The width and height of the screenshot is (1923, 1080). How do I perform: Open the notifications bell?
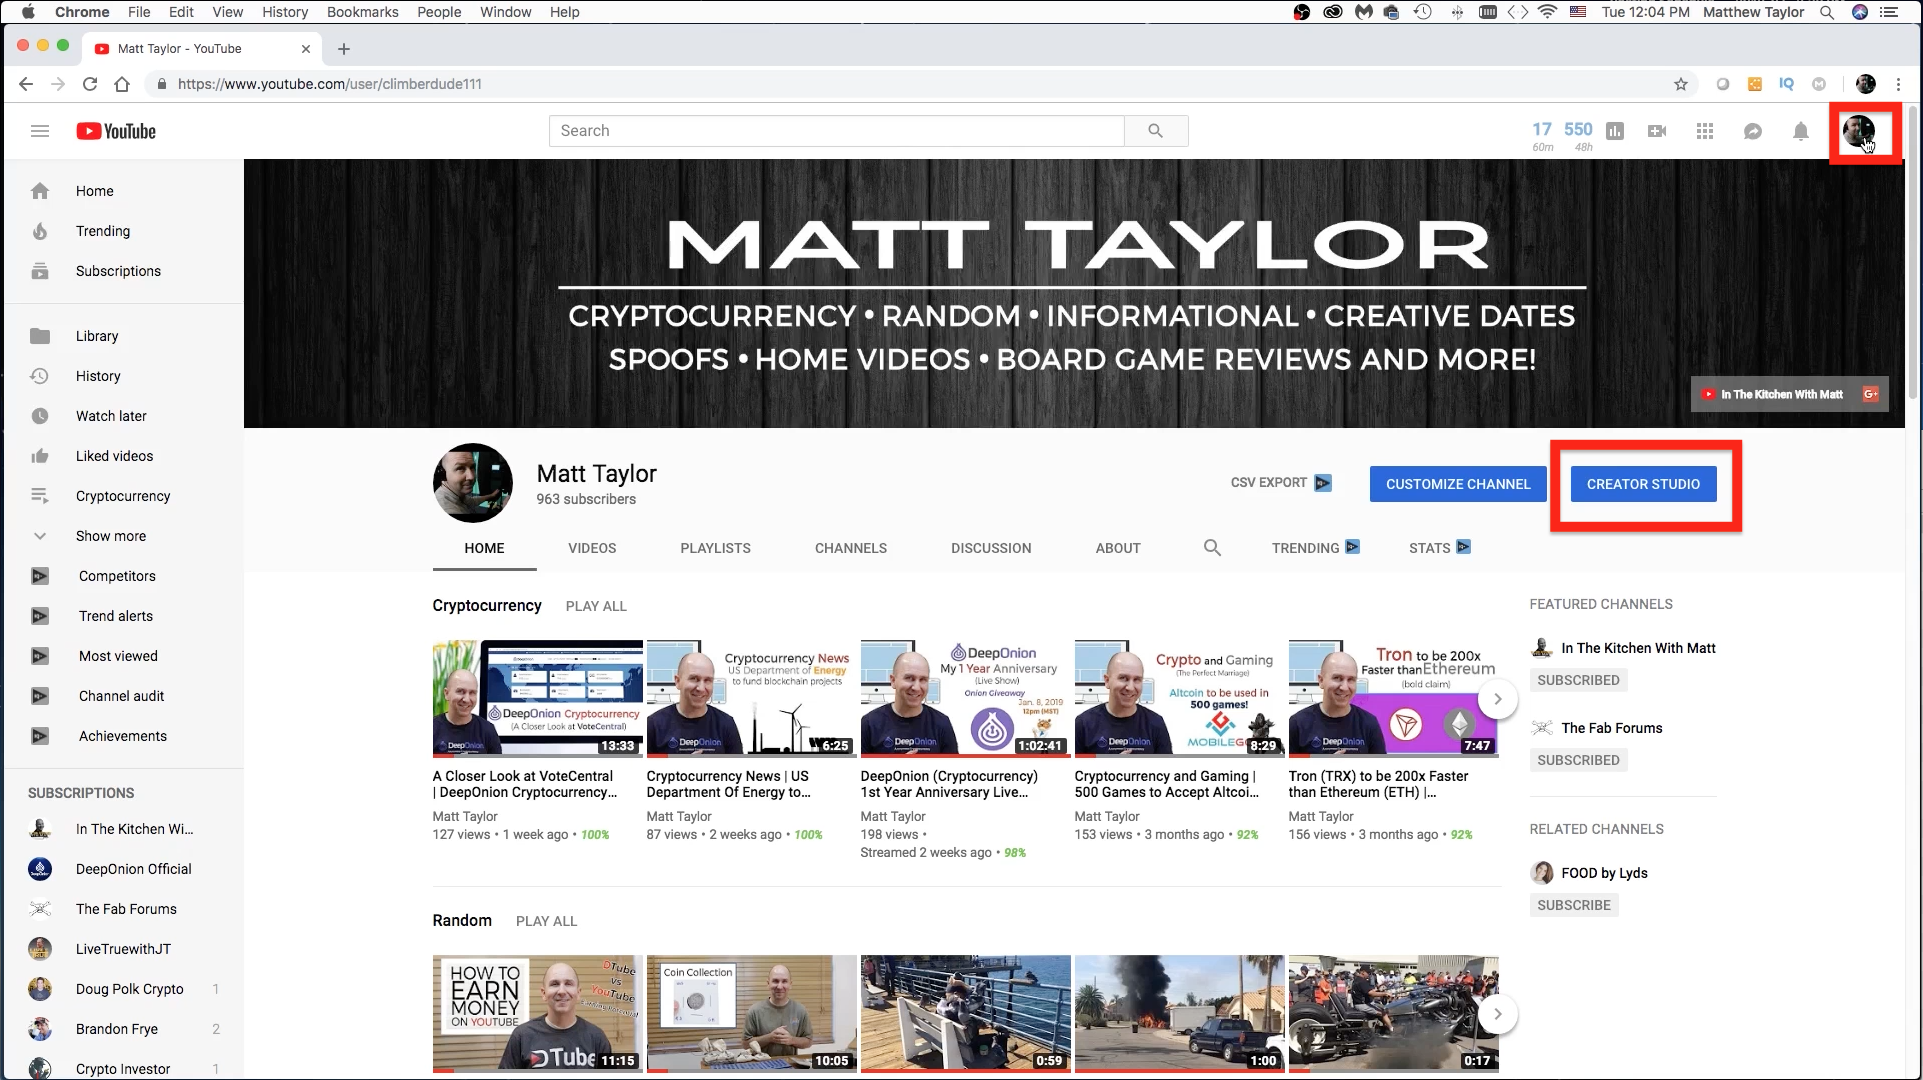pos(1801,131)
